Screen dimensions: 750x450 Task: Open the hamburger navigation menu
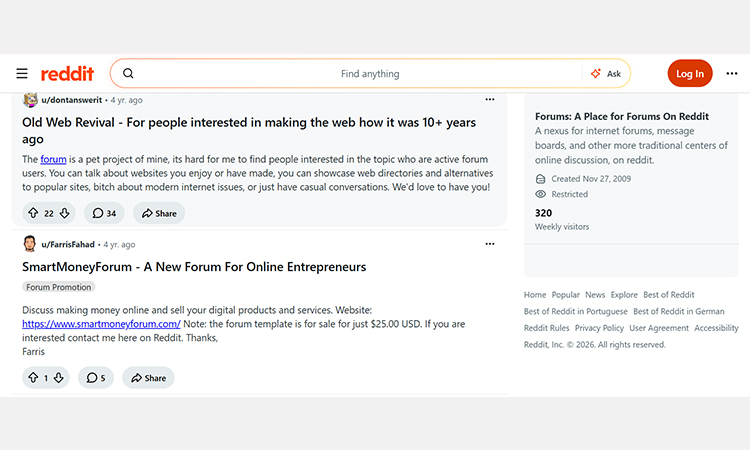(22, 74)
